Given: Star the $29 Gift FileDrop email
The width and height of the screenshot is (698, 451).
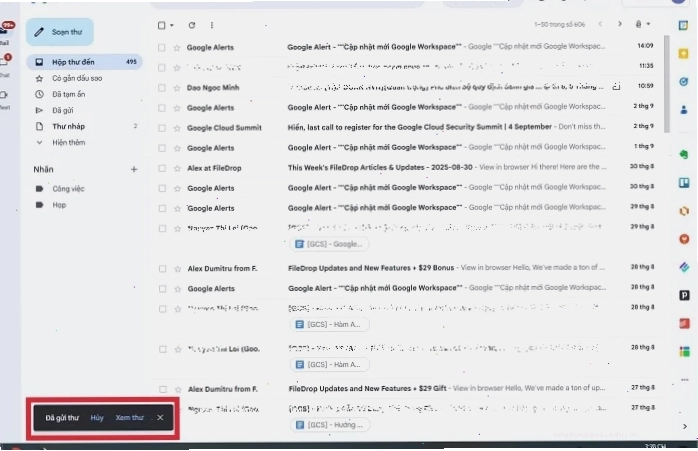Looking at the screenshot, I should pos(178,390).
